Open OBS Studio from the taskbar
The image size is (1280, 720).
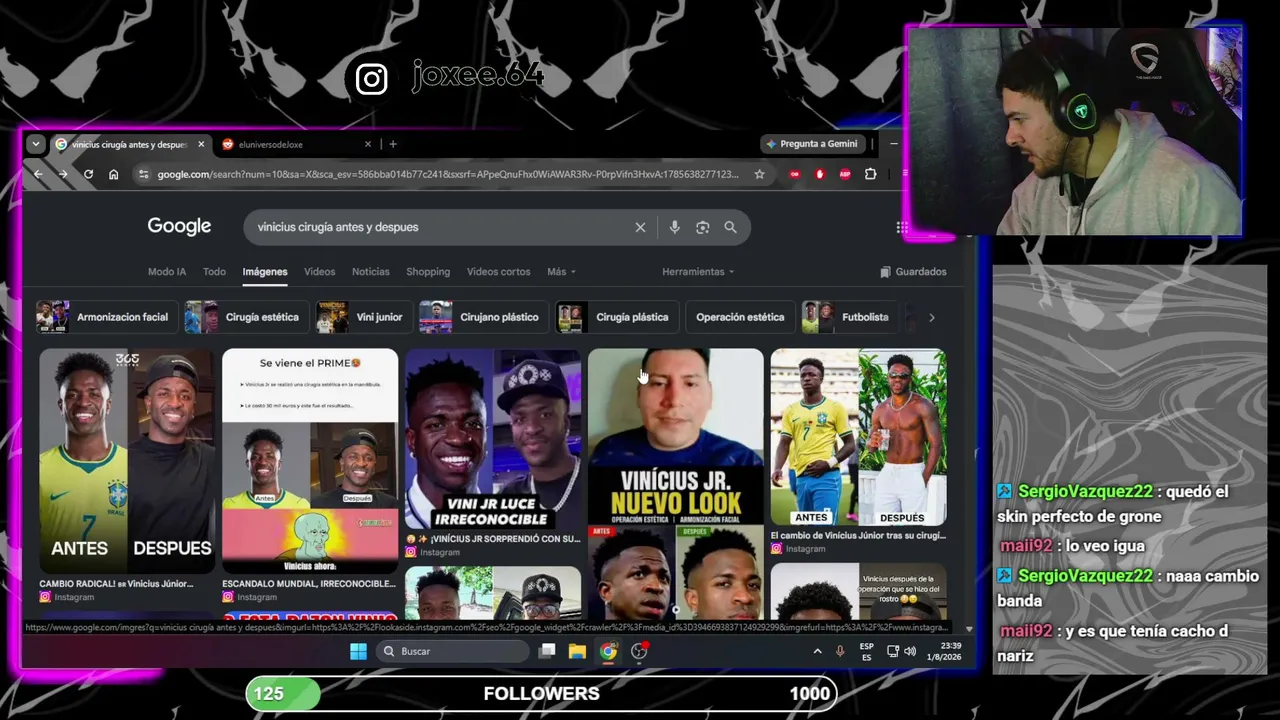(639, 651)
